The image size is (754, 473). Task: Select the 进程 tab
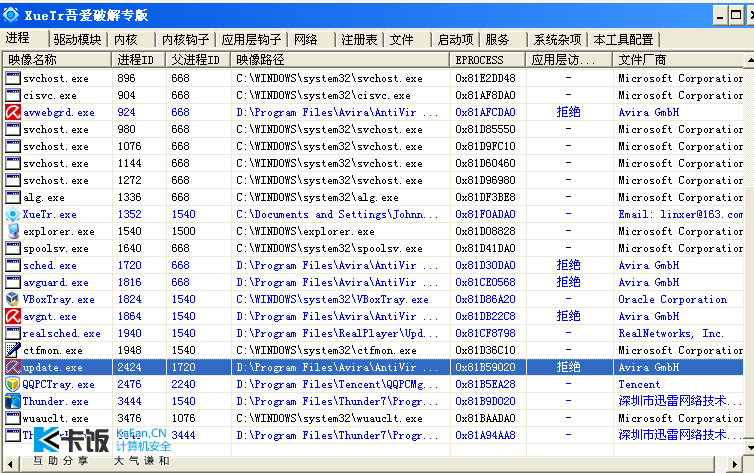[18, 38]
